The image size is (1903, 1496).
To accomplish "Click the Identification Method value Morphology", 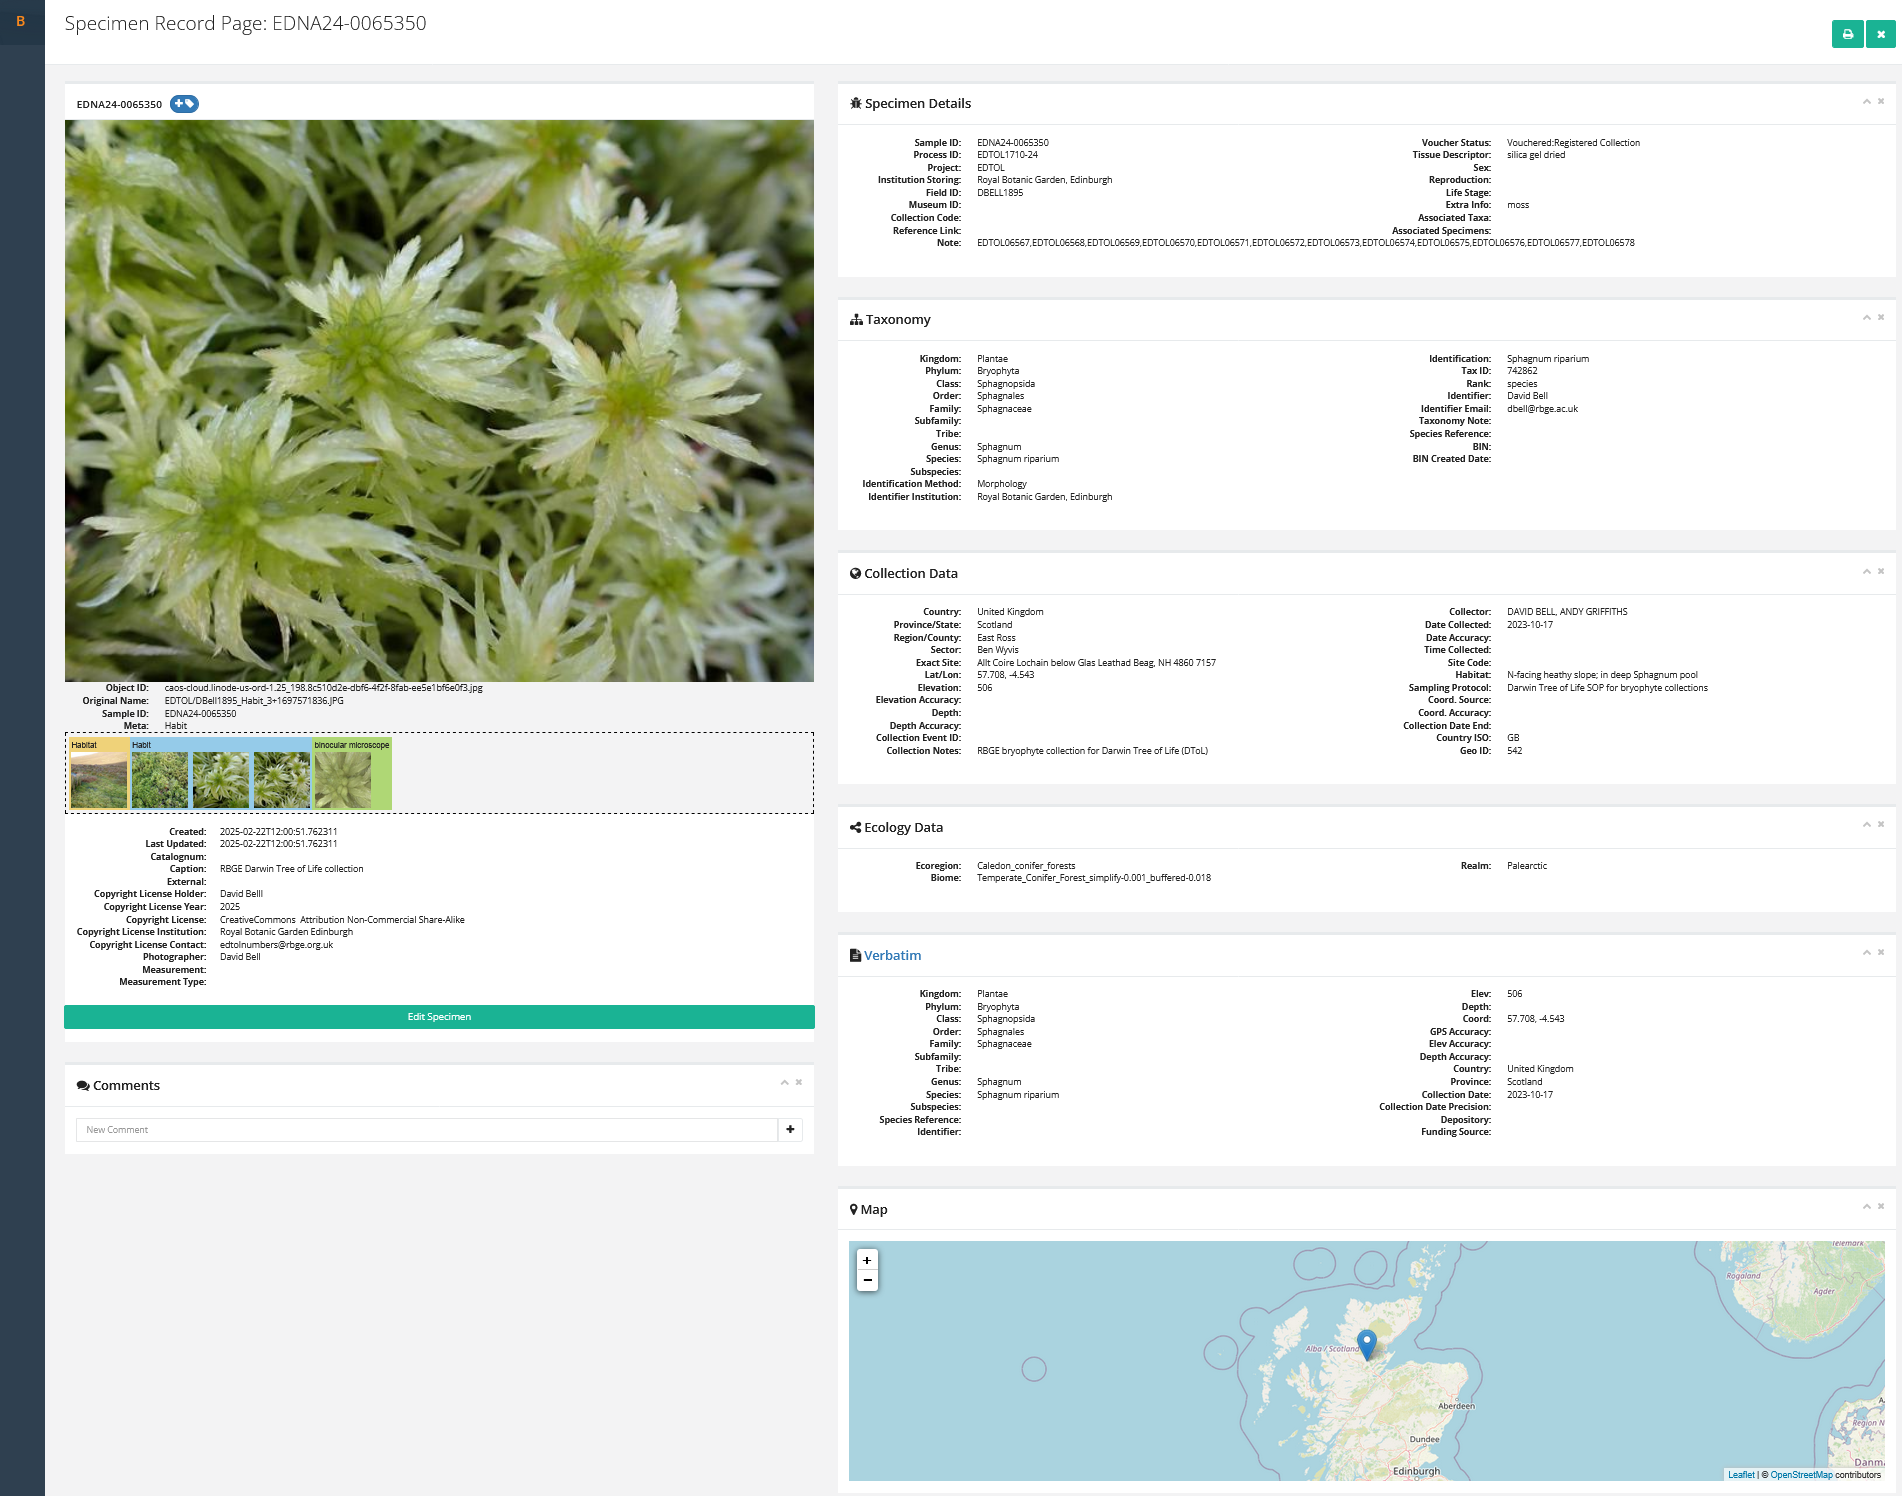I will click(1001, 484).
